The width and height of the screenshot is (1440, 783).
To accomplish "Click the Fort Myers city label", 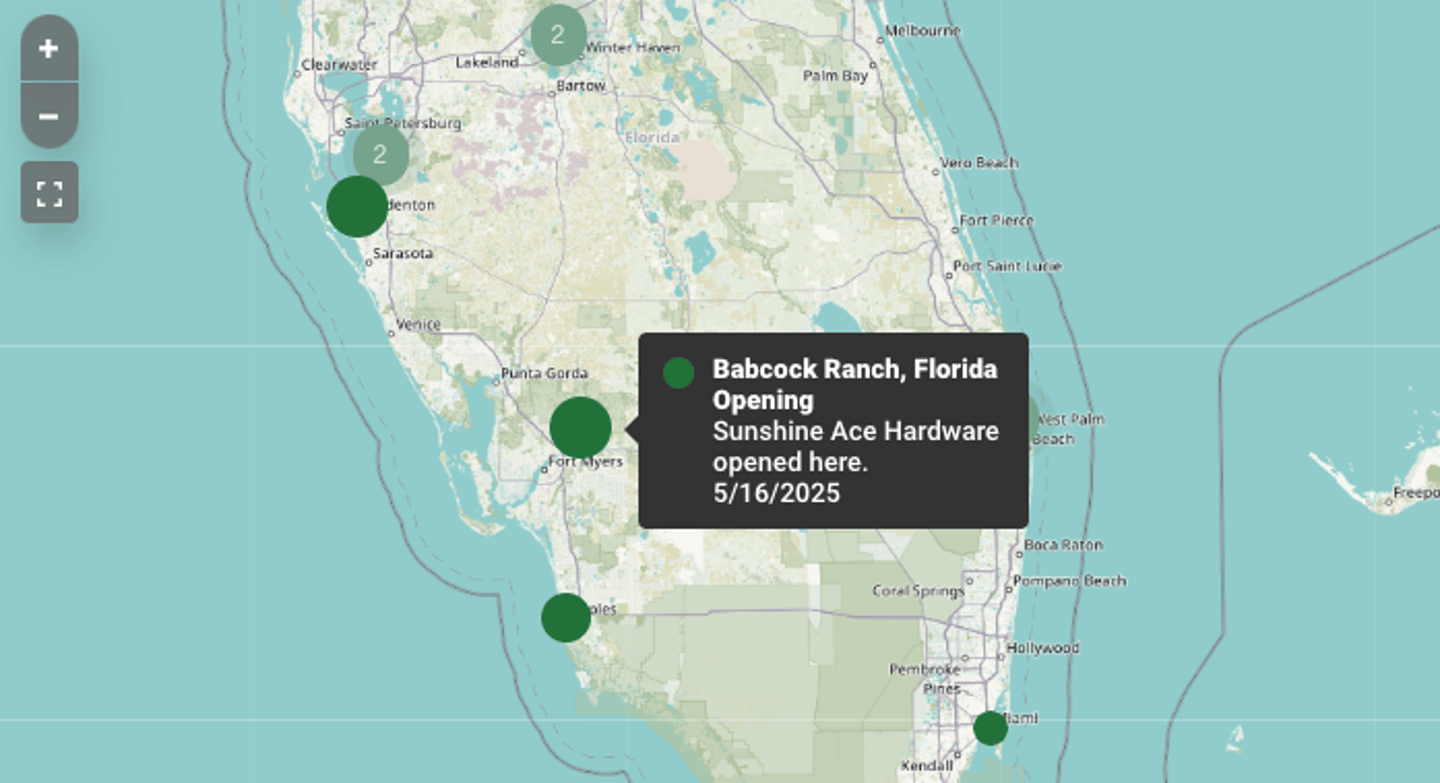I will point(586,462).
